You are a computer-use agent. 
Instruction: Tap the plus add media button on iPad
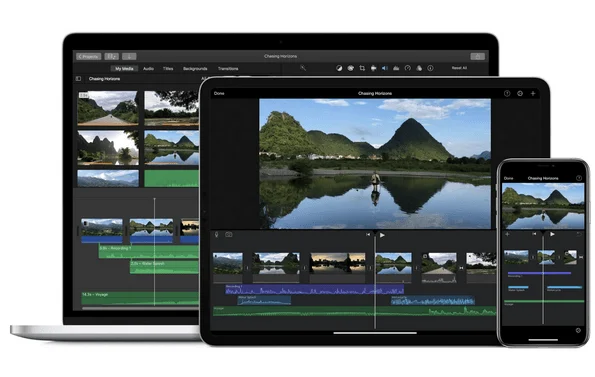533,93
